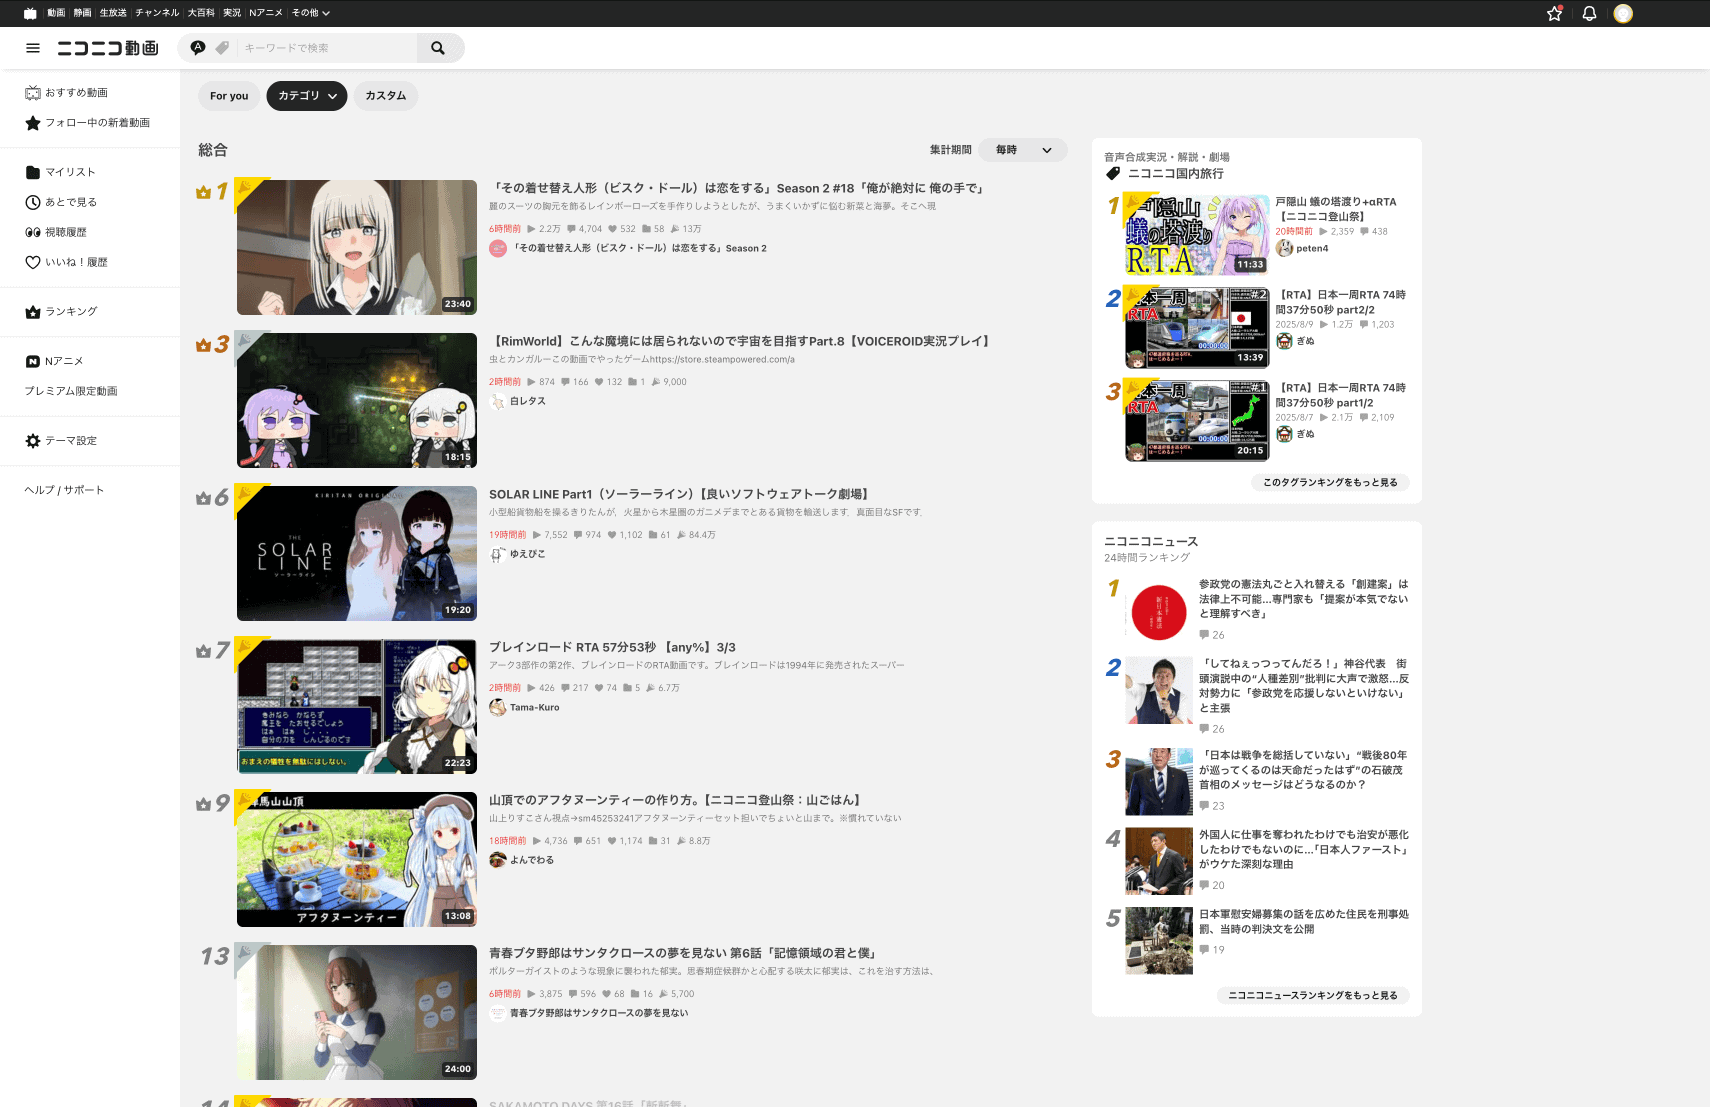Open 日本一周RTA part1/2 thumbnail
Viewport: 1710px width, 1107px height.
1197,421
